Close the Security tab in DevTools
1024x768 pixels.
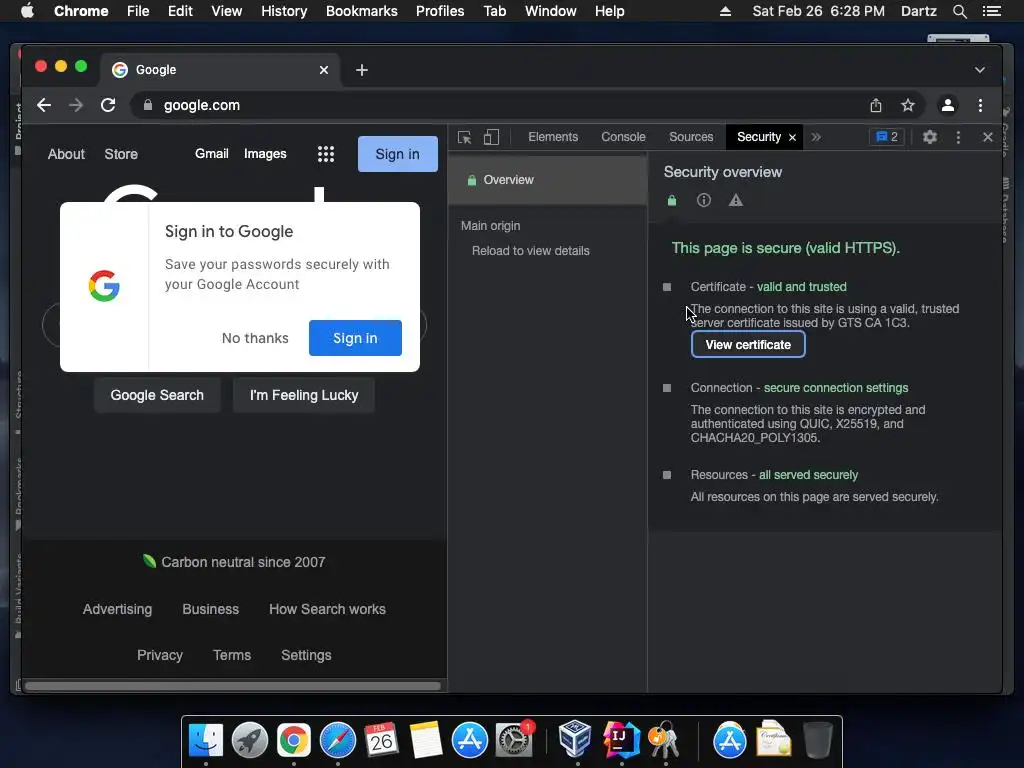point(792,137)
